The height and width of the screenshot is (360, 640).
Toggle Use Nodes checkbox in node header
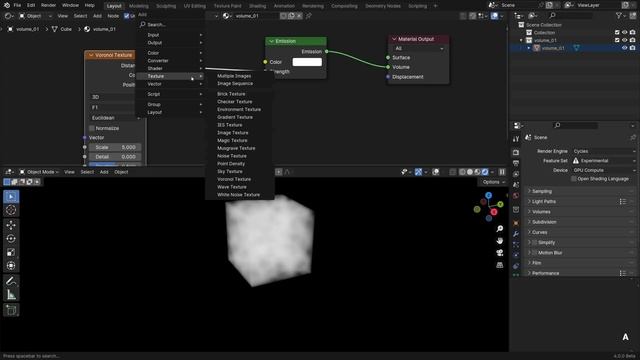(x=127, y=16)
